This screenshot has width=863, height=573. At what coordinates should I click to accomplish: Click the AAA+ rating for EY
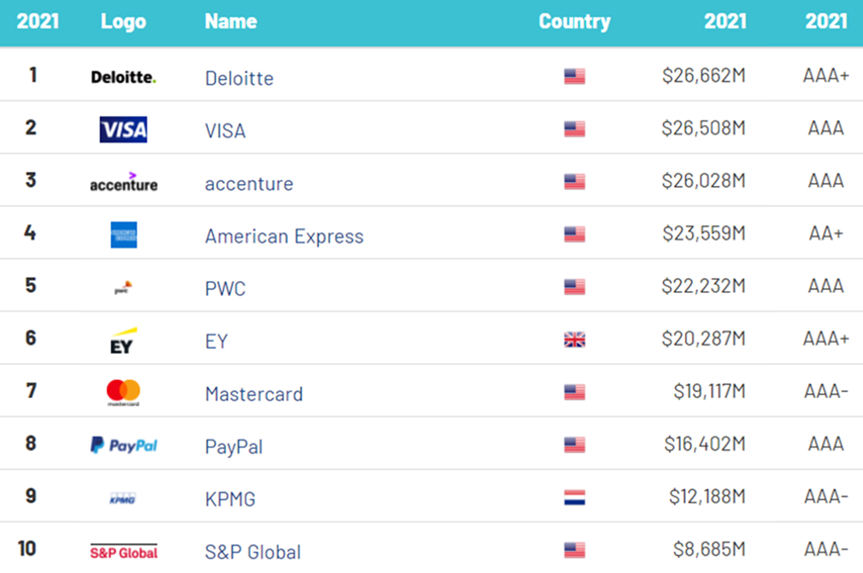coord(826,339)
